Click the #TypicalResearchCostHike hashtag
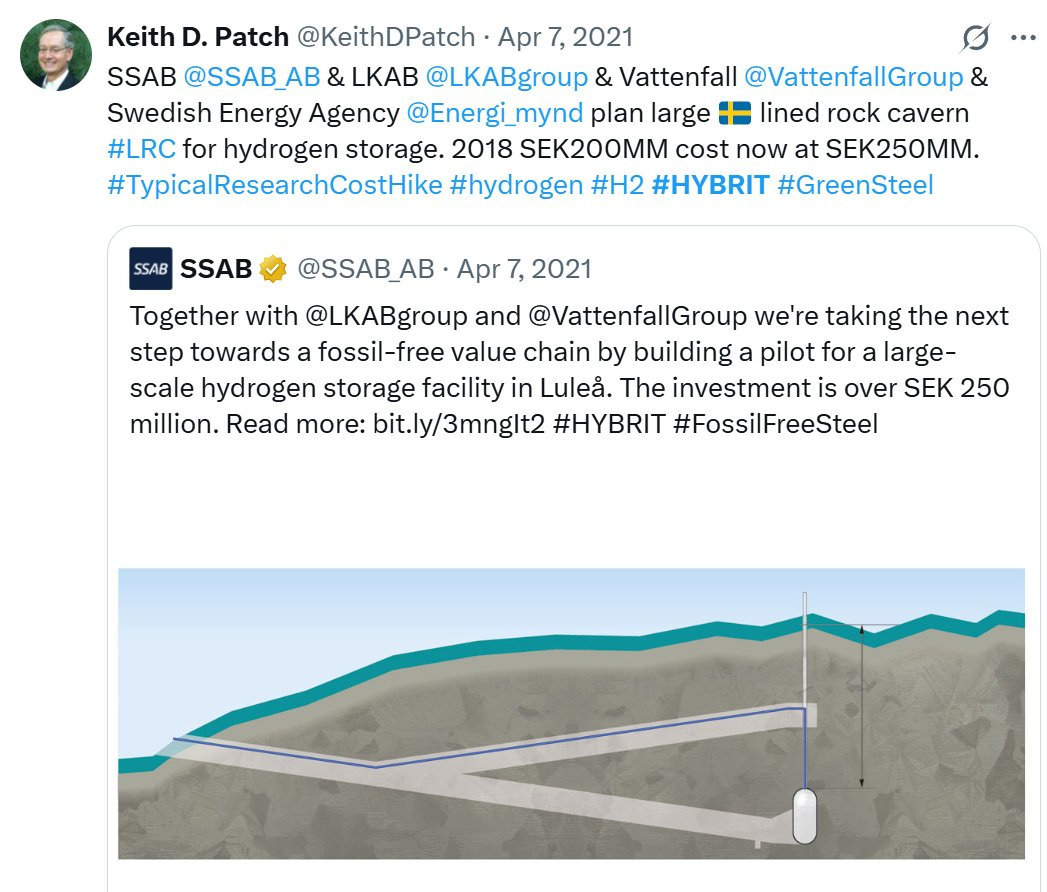This screenshot has height=892, width=1047. 274,185
